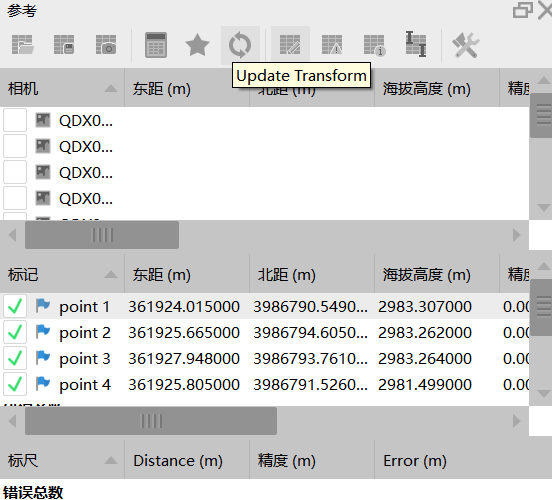Click the camera table right scroll arrow
This screenshot has width=552, height=500.
516,235
